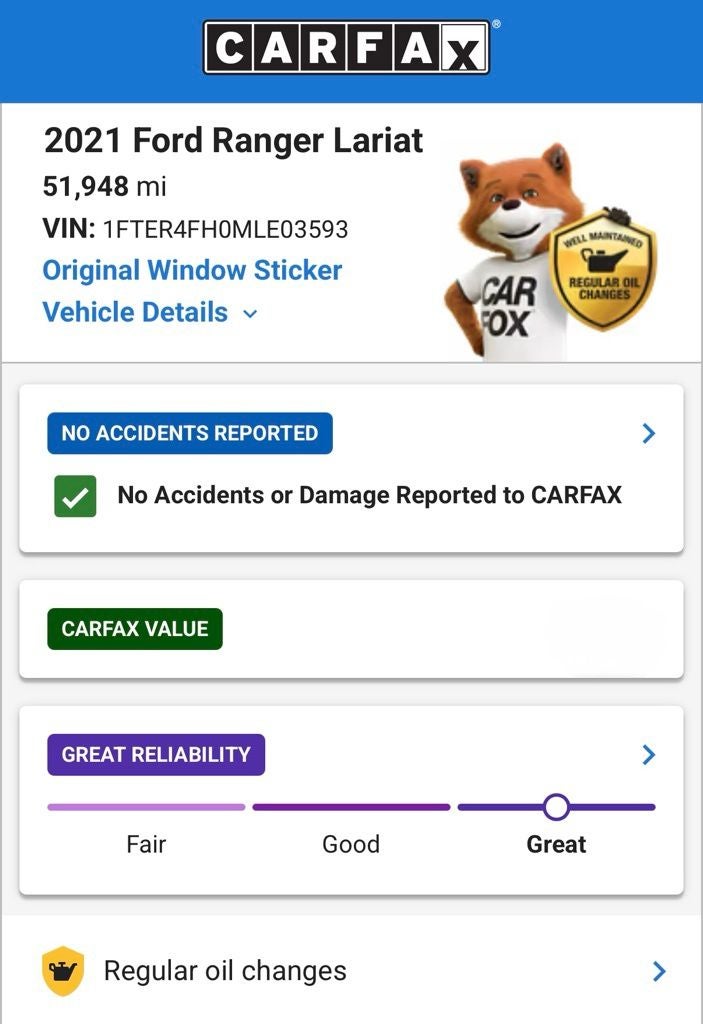Open Original Window Sticker link
Image resolution: width=703 pixels, height=1024 pixels.
pos(192,270)
